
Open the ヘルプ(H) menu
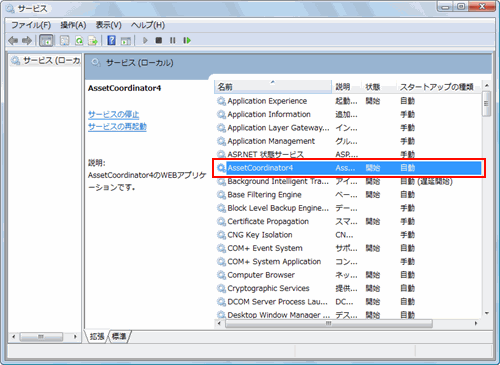click(148, 25)
